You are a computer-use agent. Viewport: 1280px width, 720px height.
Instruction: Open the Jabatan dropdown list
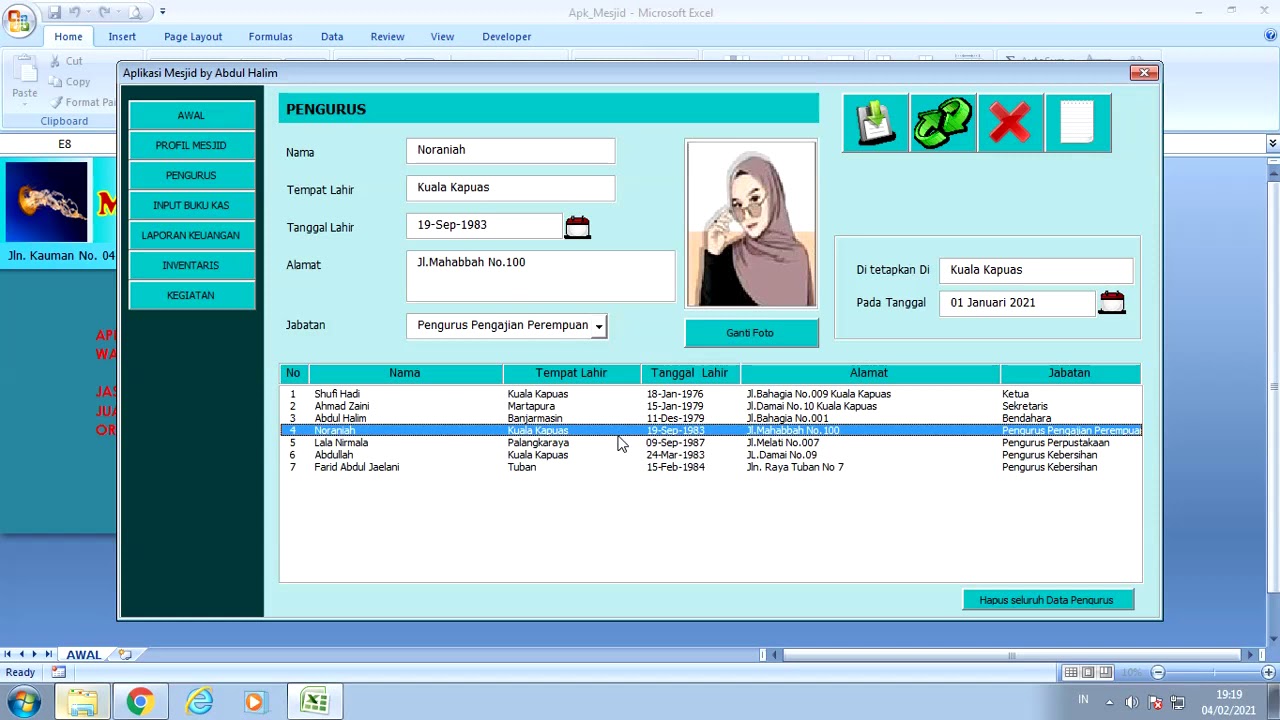(x=598, y=326)
